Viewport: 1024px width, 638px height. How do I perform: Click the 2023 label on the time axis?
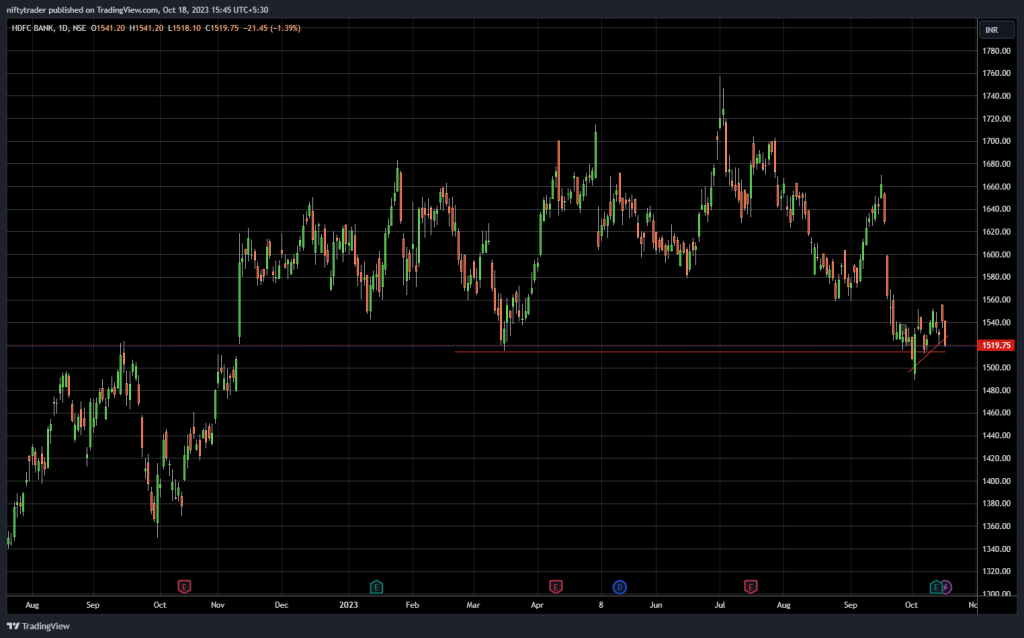tap(349, 605)
